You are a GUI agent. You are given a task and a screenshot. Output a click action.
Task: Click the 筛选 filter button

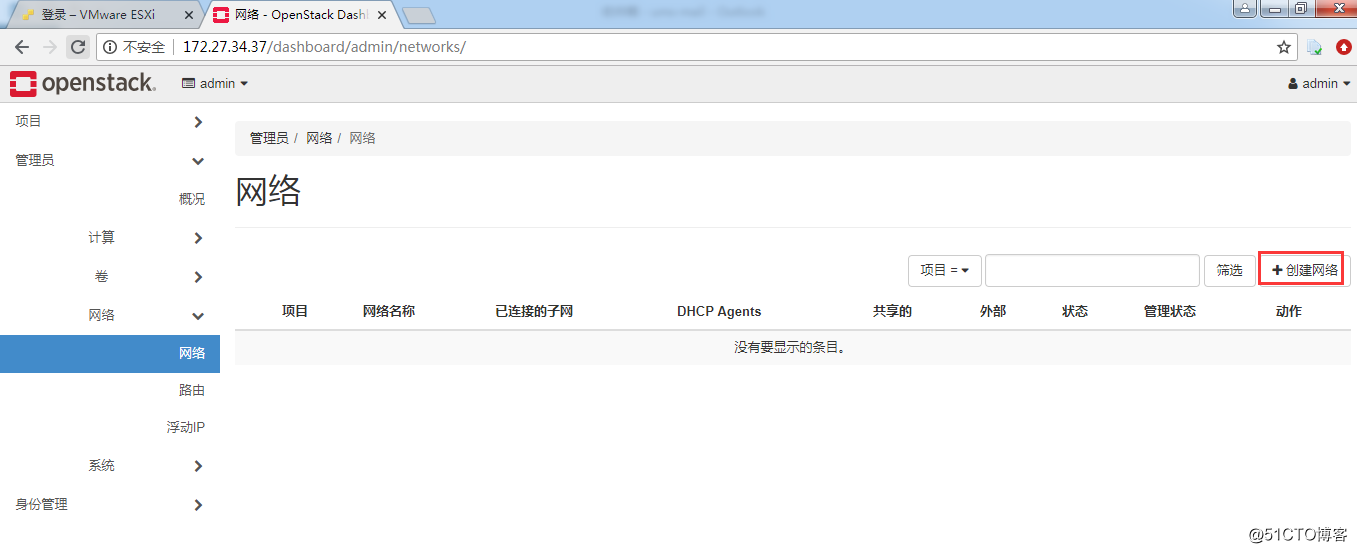[1230, 270]
